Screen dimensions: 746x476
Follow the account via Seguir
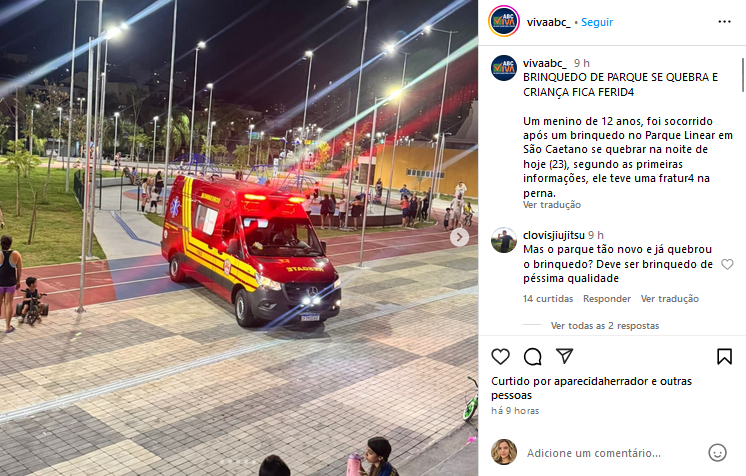(597, 22)
